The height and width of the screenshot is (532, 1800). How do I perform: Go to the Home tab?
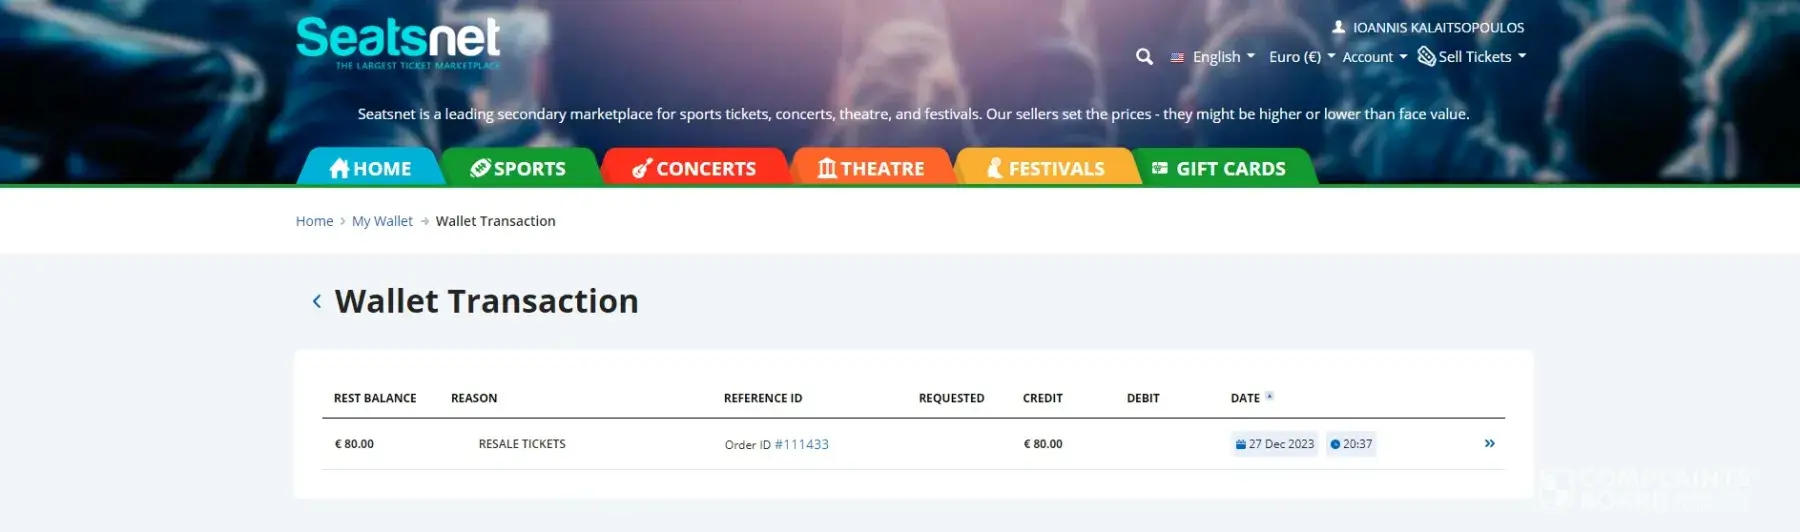[371, 168]
